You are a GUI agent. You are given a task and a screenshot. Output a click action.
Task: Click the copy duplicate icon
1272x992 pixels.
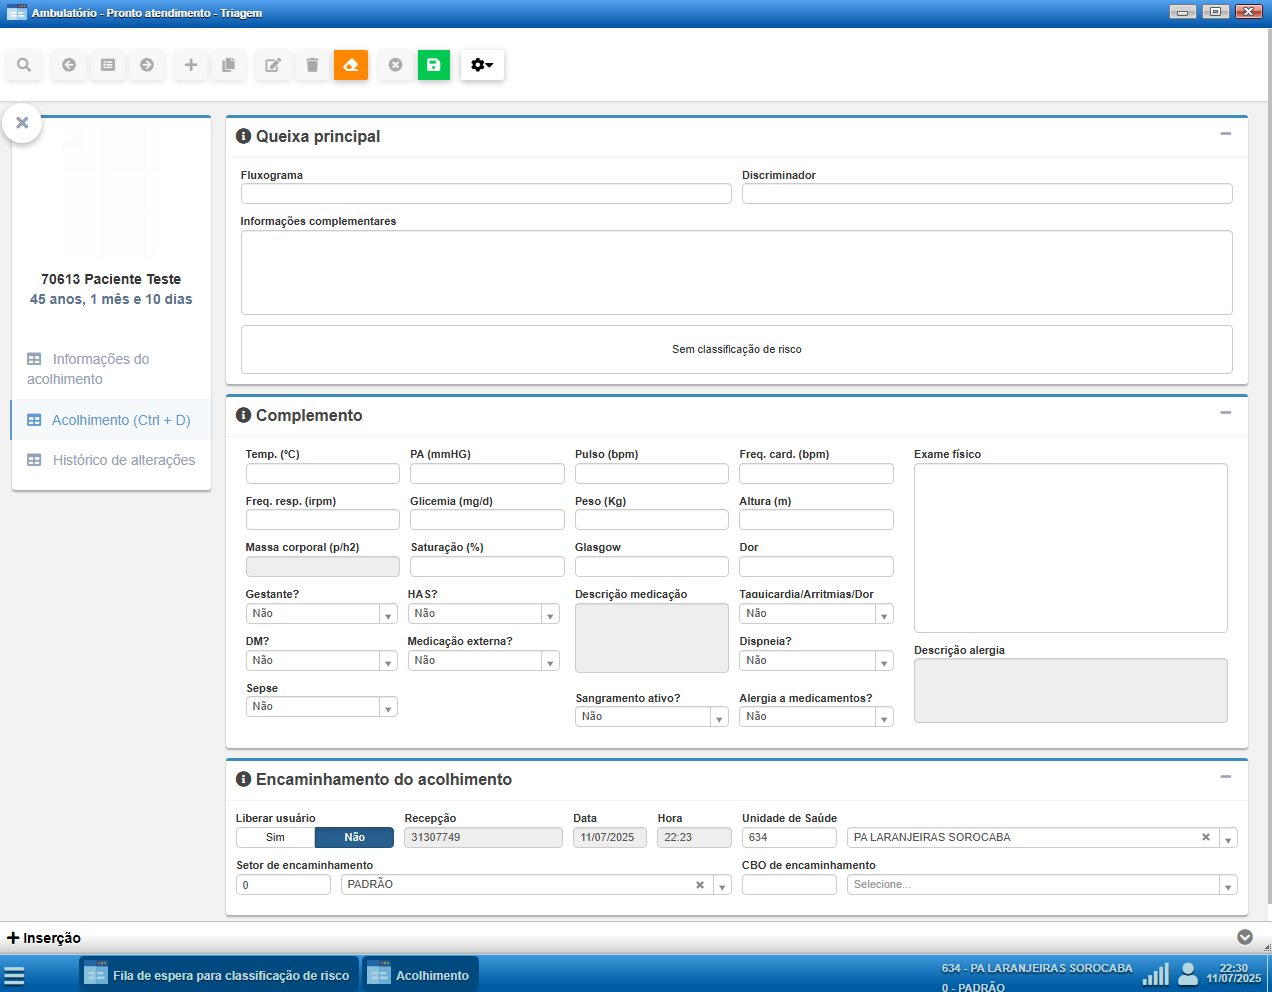click(x=229, y=65)
